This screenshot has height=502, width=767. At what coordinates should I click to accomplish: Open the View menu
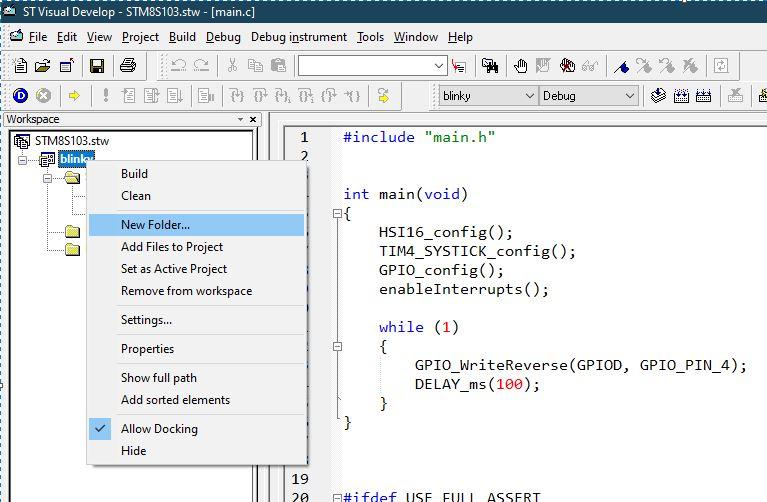(99, 37)
